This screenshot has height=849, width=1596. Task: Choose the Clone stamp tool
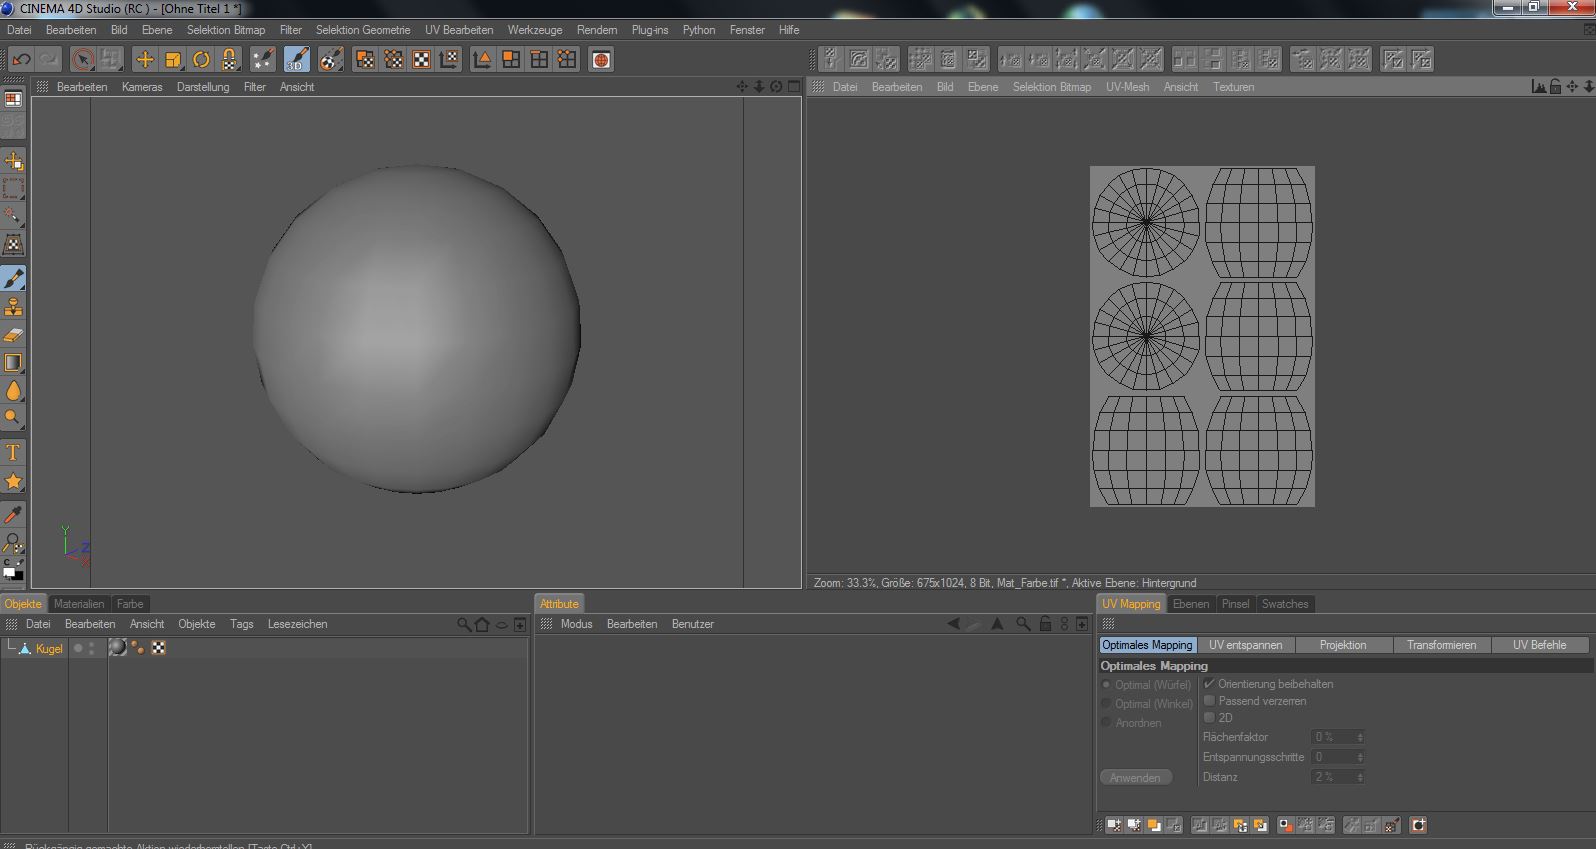click(x=13, y=307)
